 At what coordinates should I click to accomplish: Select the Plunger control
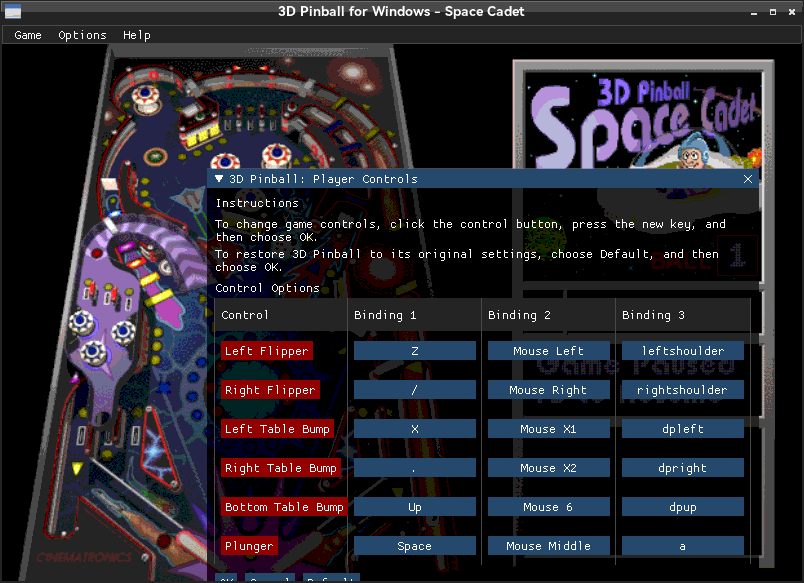[249, 546]
